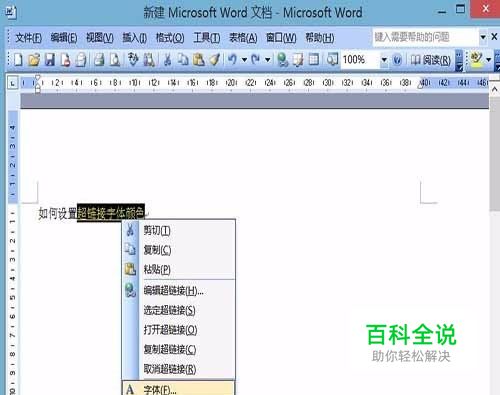
Task: Open the 工具(T) menu
Action: click(x=207, y=38)
